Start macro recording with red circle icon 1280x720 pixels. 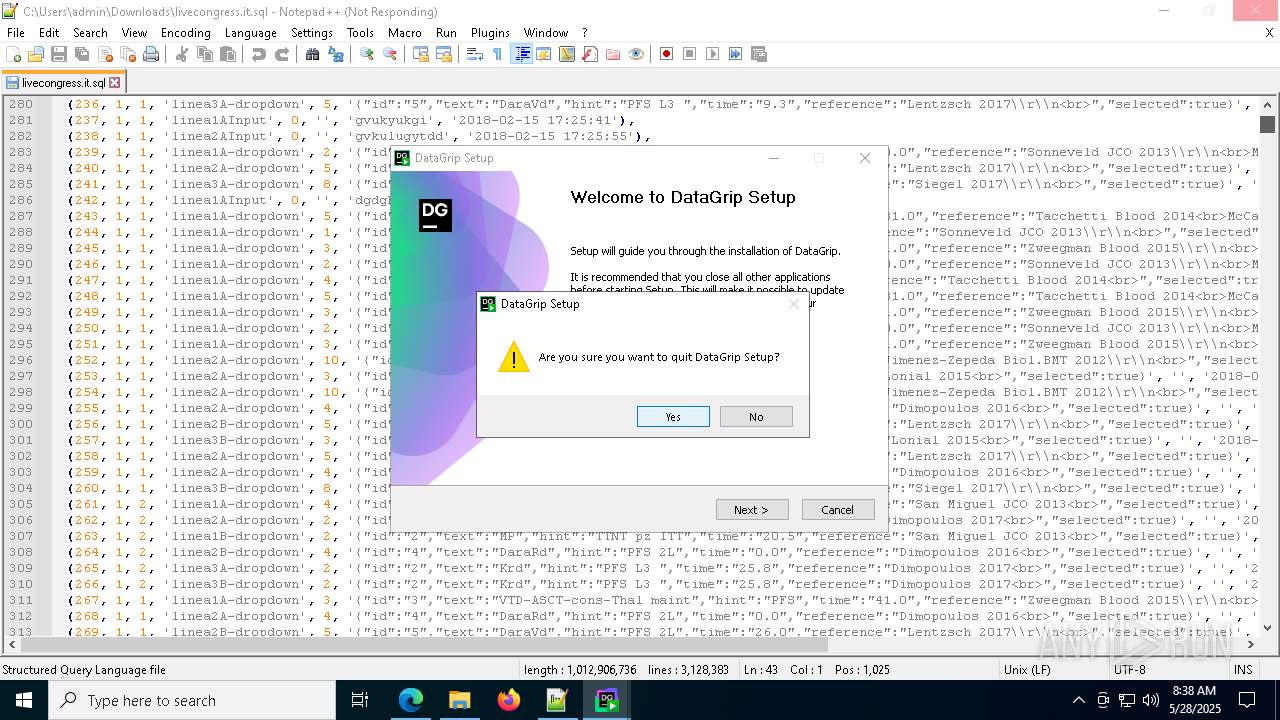[x=667, y=54]
